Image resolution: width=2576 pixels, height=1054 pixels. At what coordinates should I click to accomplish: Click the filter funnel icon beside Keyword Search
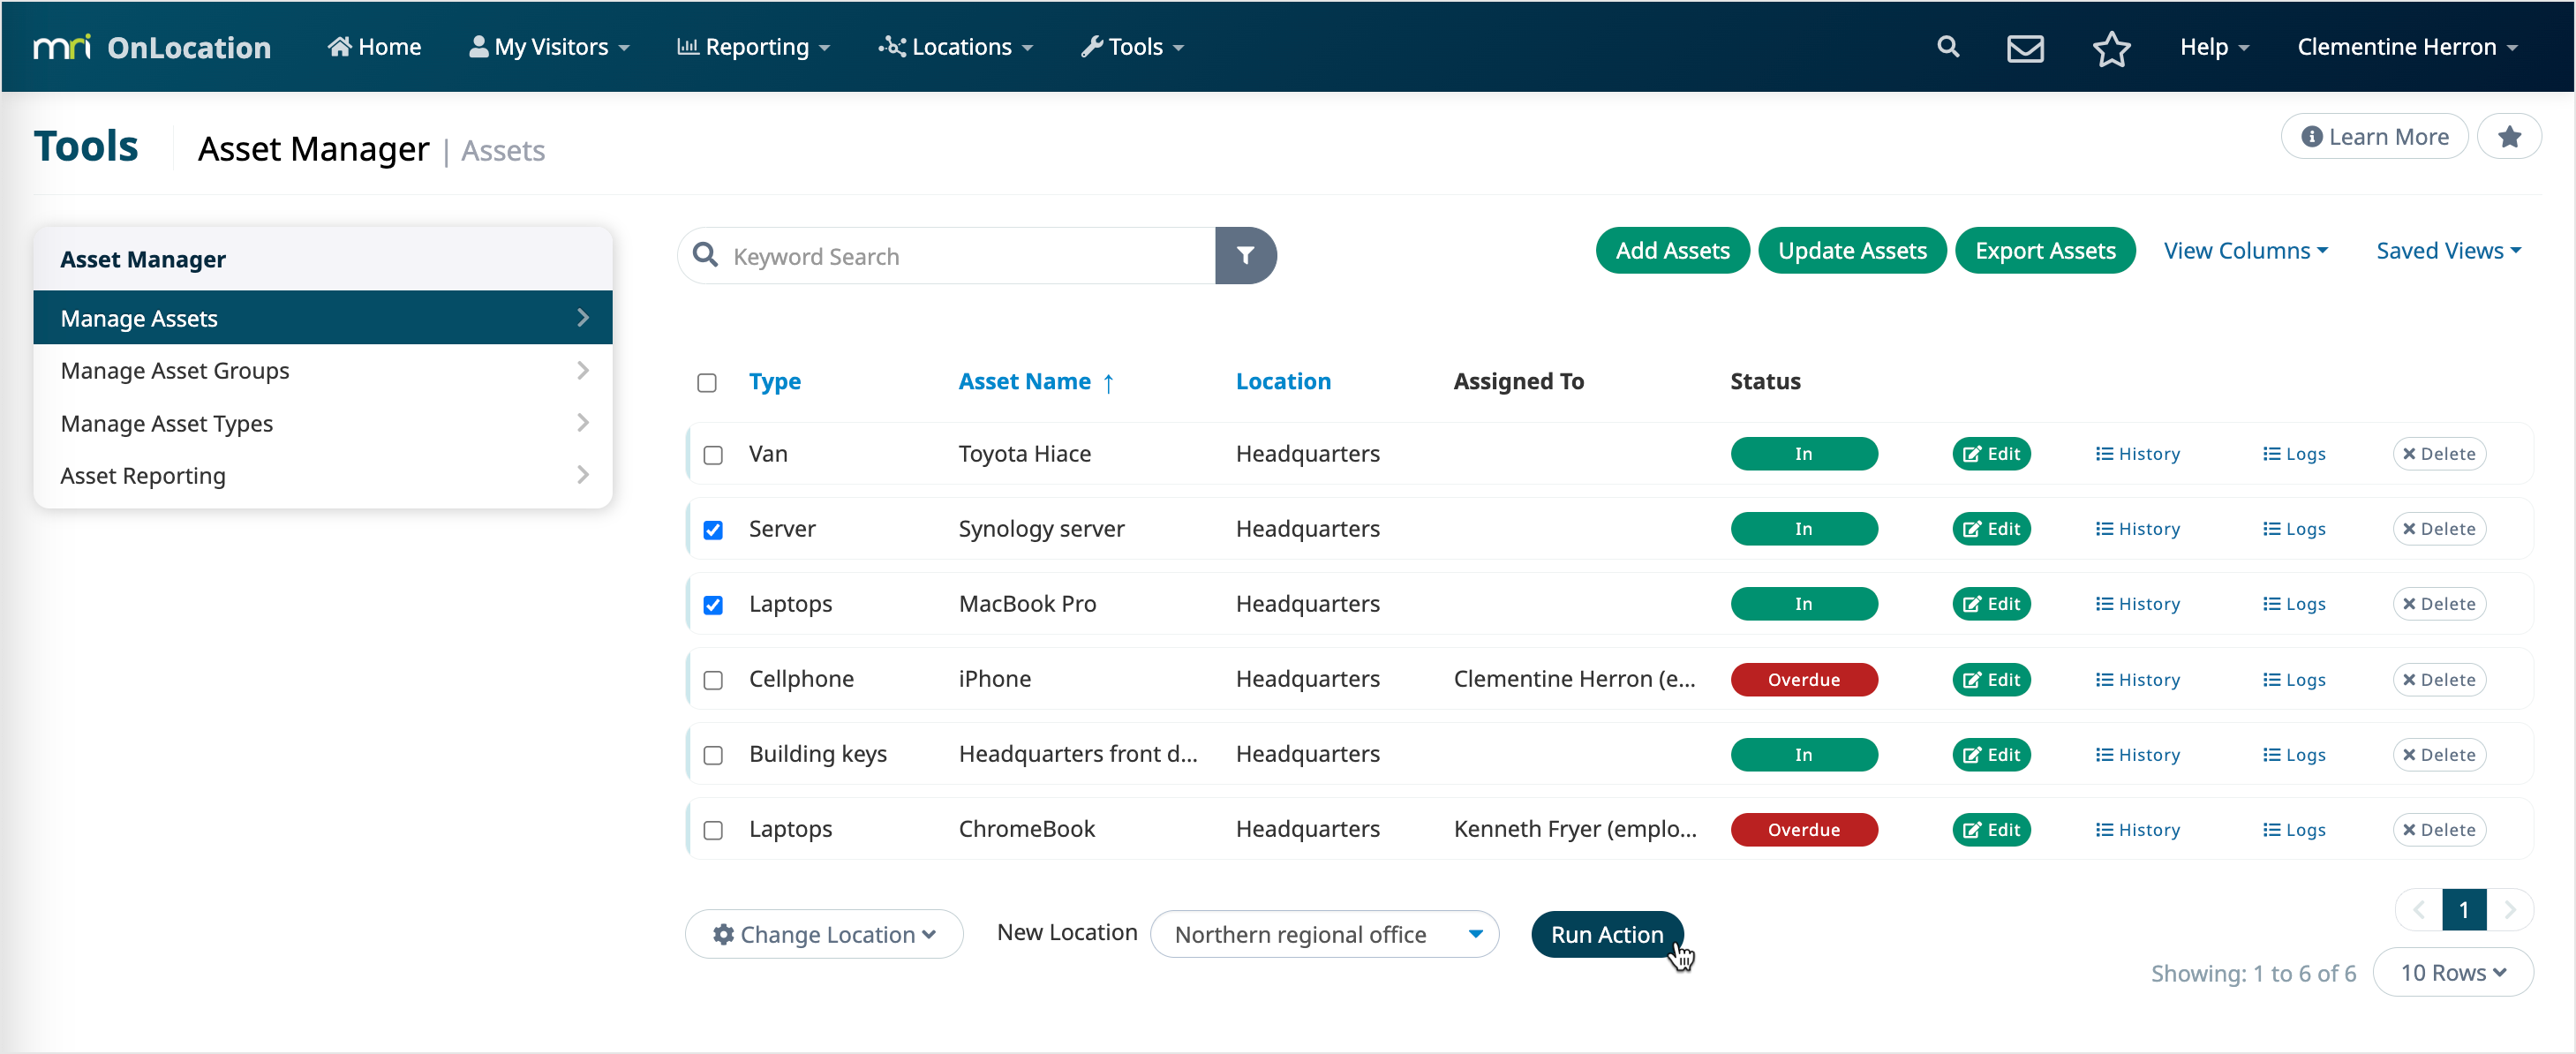click(x=1245, y=255)
